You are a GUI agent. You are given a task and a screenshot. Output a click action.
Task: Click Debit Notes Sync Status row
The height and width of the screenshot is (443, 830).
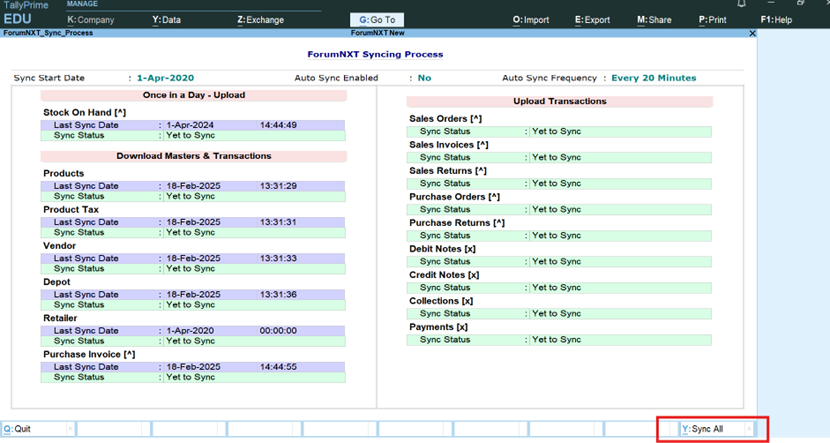pos(559,261)
